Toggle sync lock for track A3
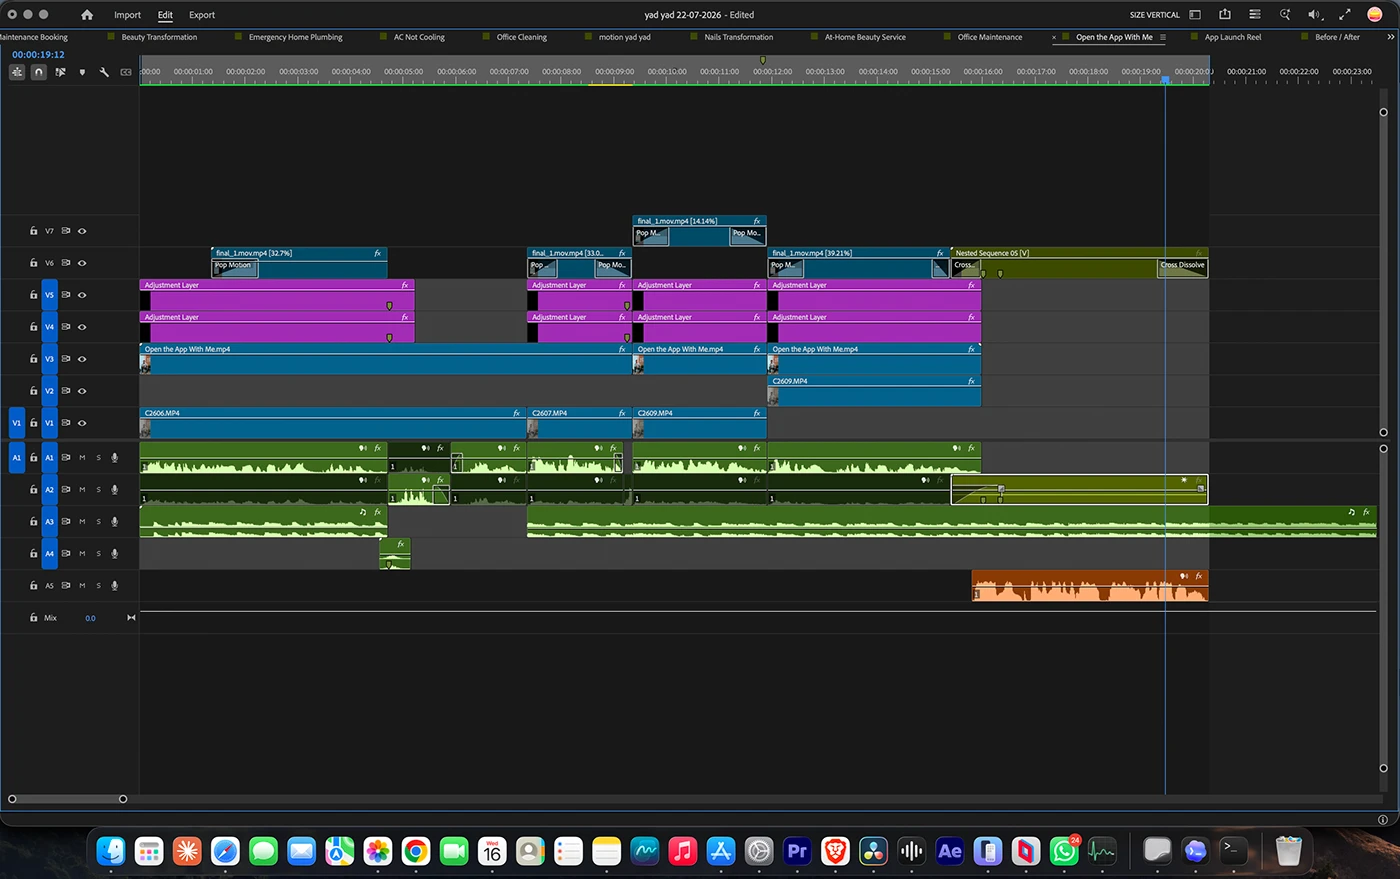The width and height of the screenshot is (1400, 879). 66,522
